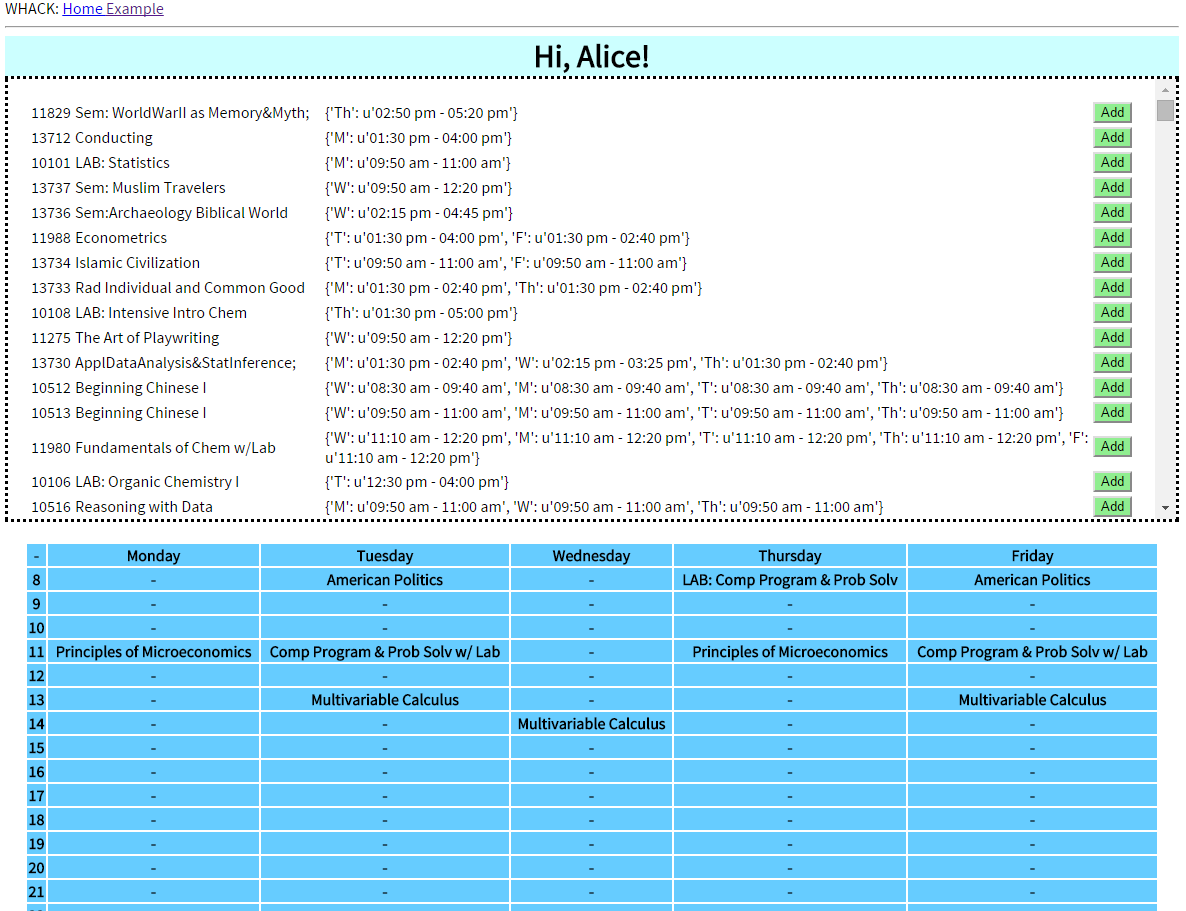
Task: Add Rad Individual and Common Good
Action: (1112, 288)
